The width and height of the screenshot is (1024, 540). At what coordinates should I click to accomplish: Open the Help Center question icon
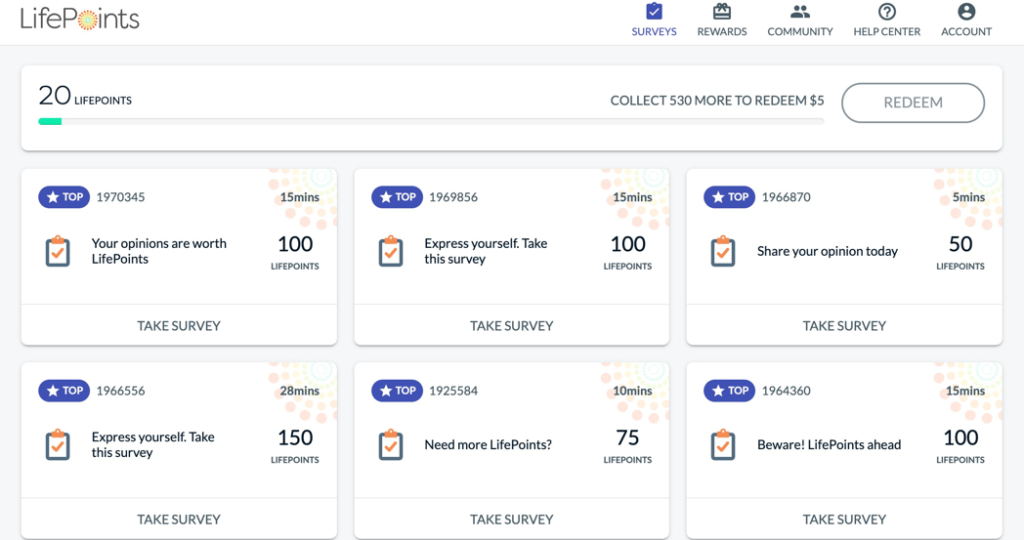click(x=886, y=12)
